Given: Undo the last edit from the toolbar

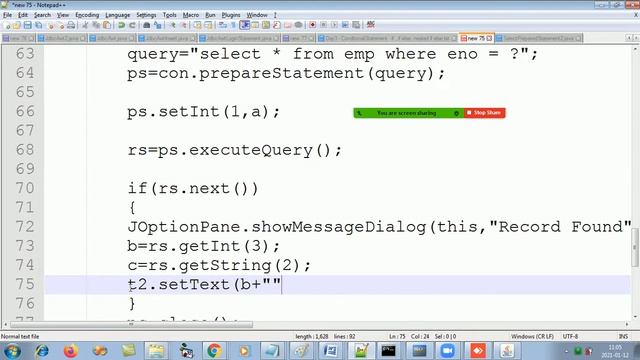Looking at the screenshot, I should (121, 25).
